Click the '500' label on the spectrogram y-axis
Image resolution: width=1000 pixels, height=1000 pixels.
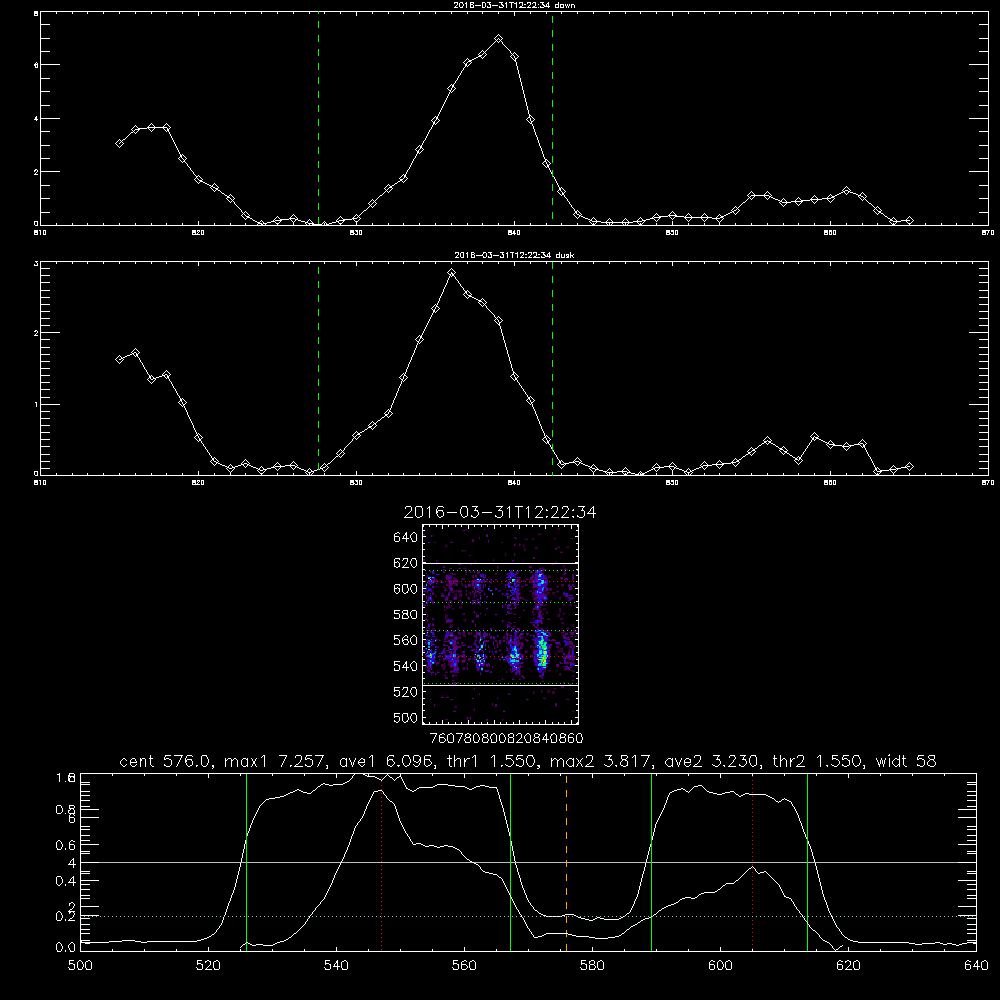(x=406, y=717)
